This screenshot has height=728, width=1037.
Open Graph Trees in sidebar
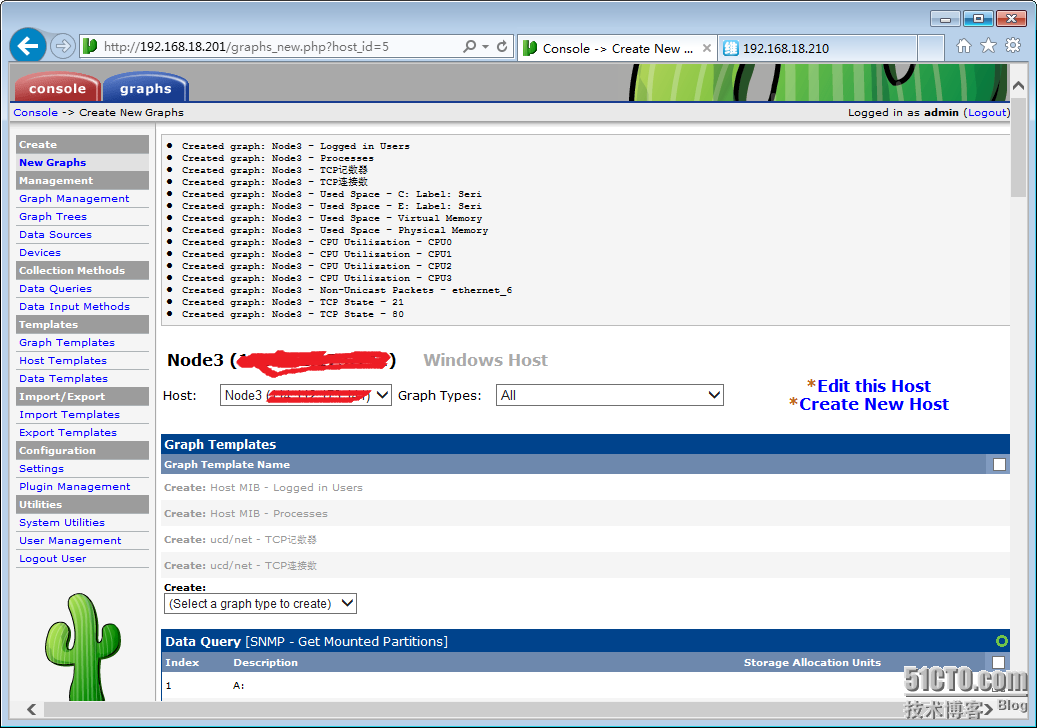pyautogui.click(x=53, y=216)
